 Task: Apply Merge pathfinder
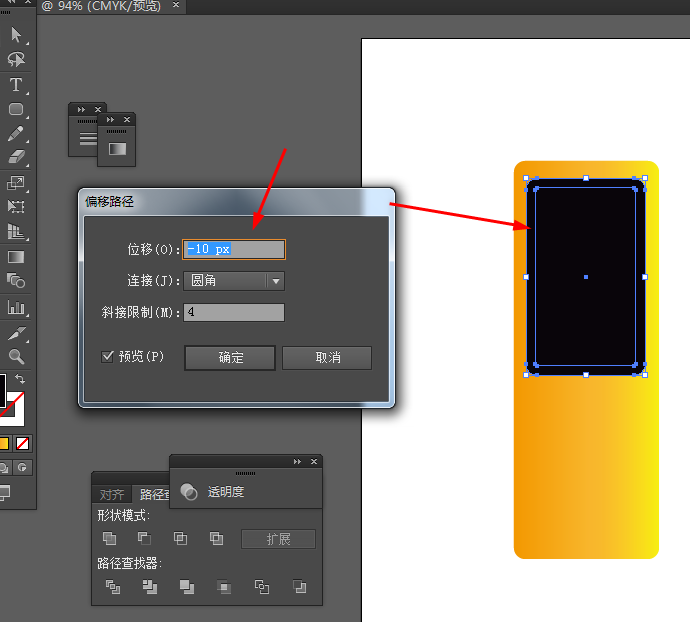[x=187, y=587]
